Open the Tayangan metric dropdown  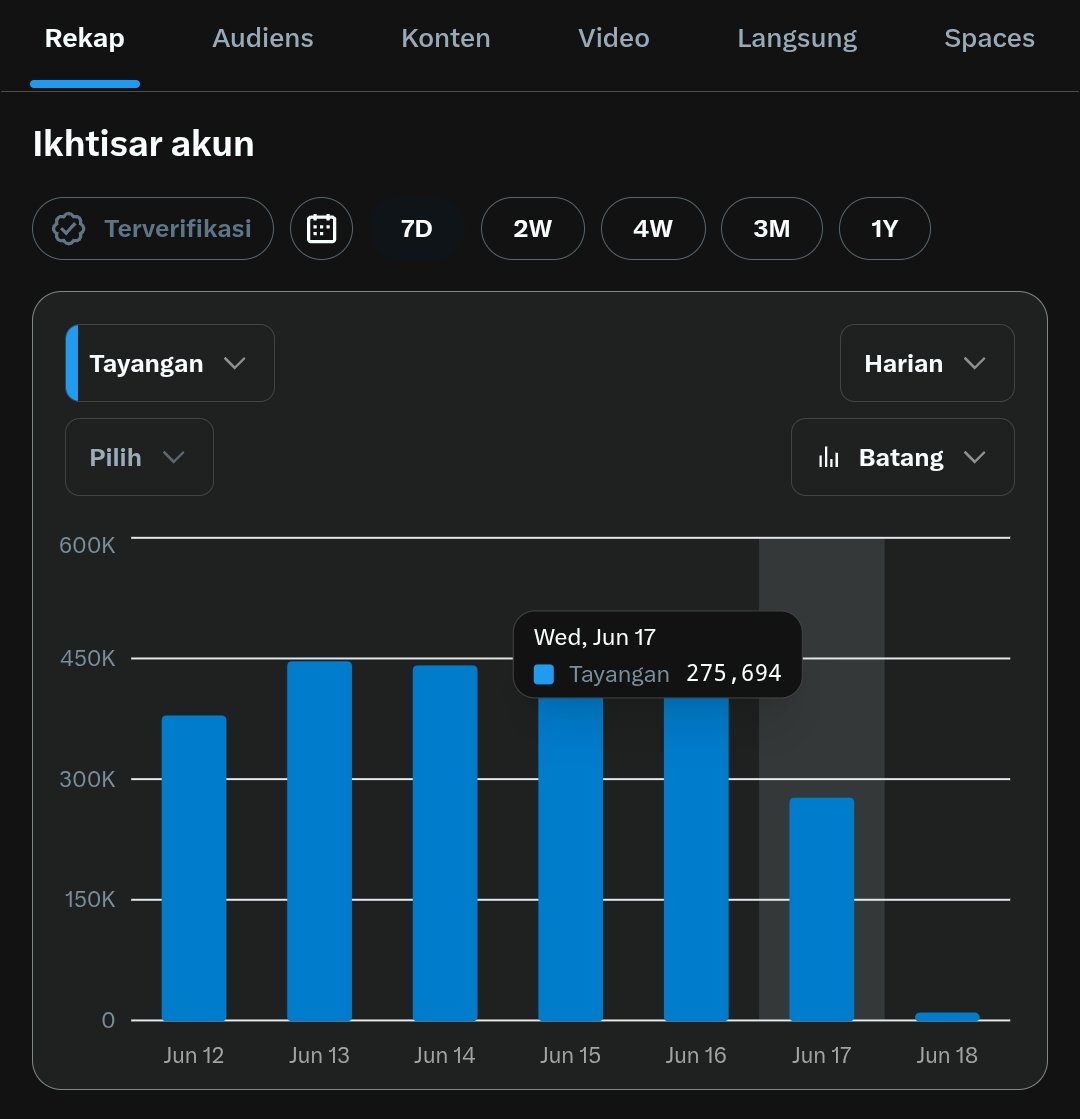coord(170,363)
